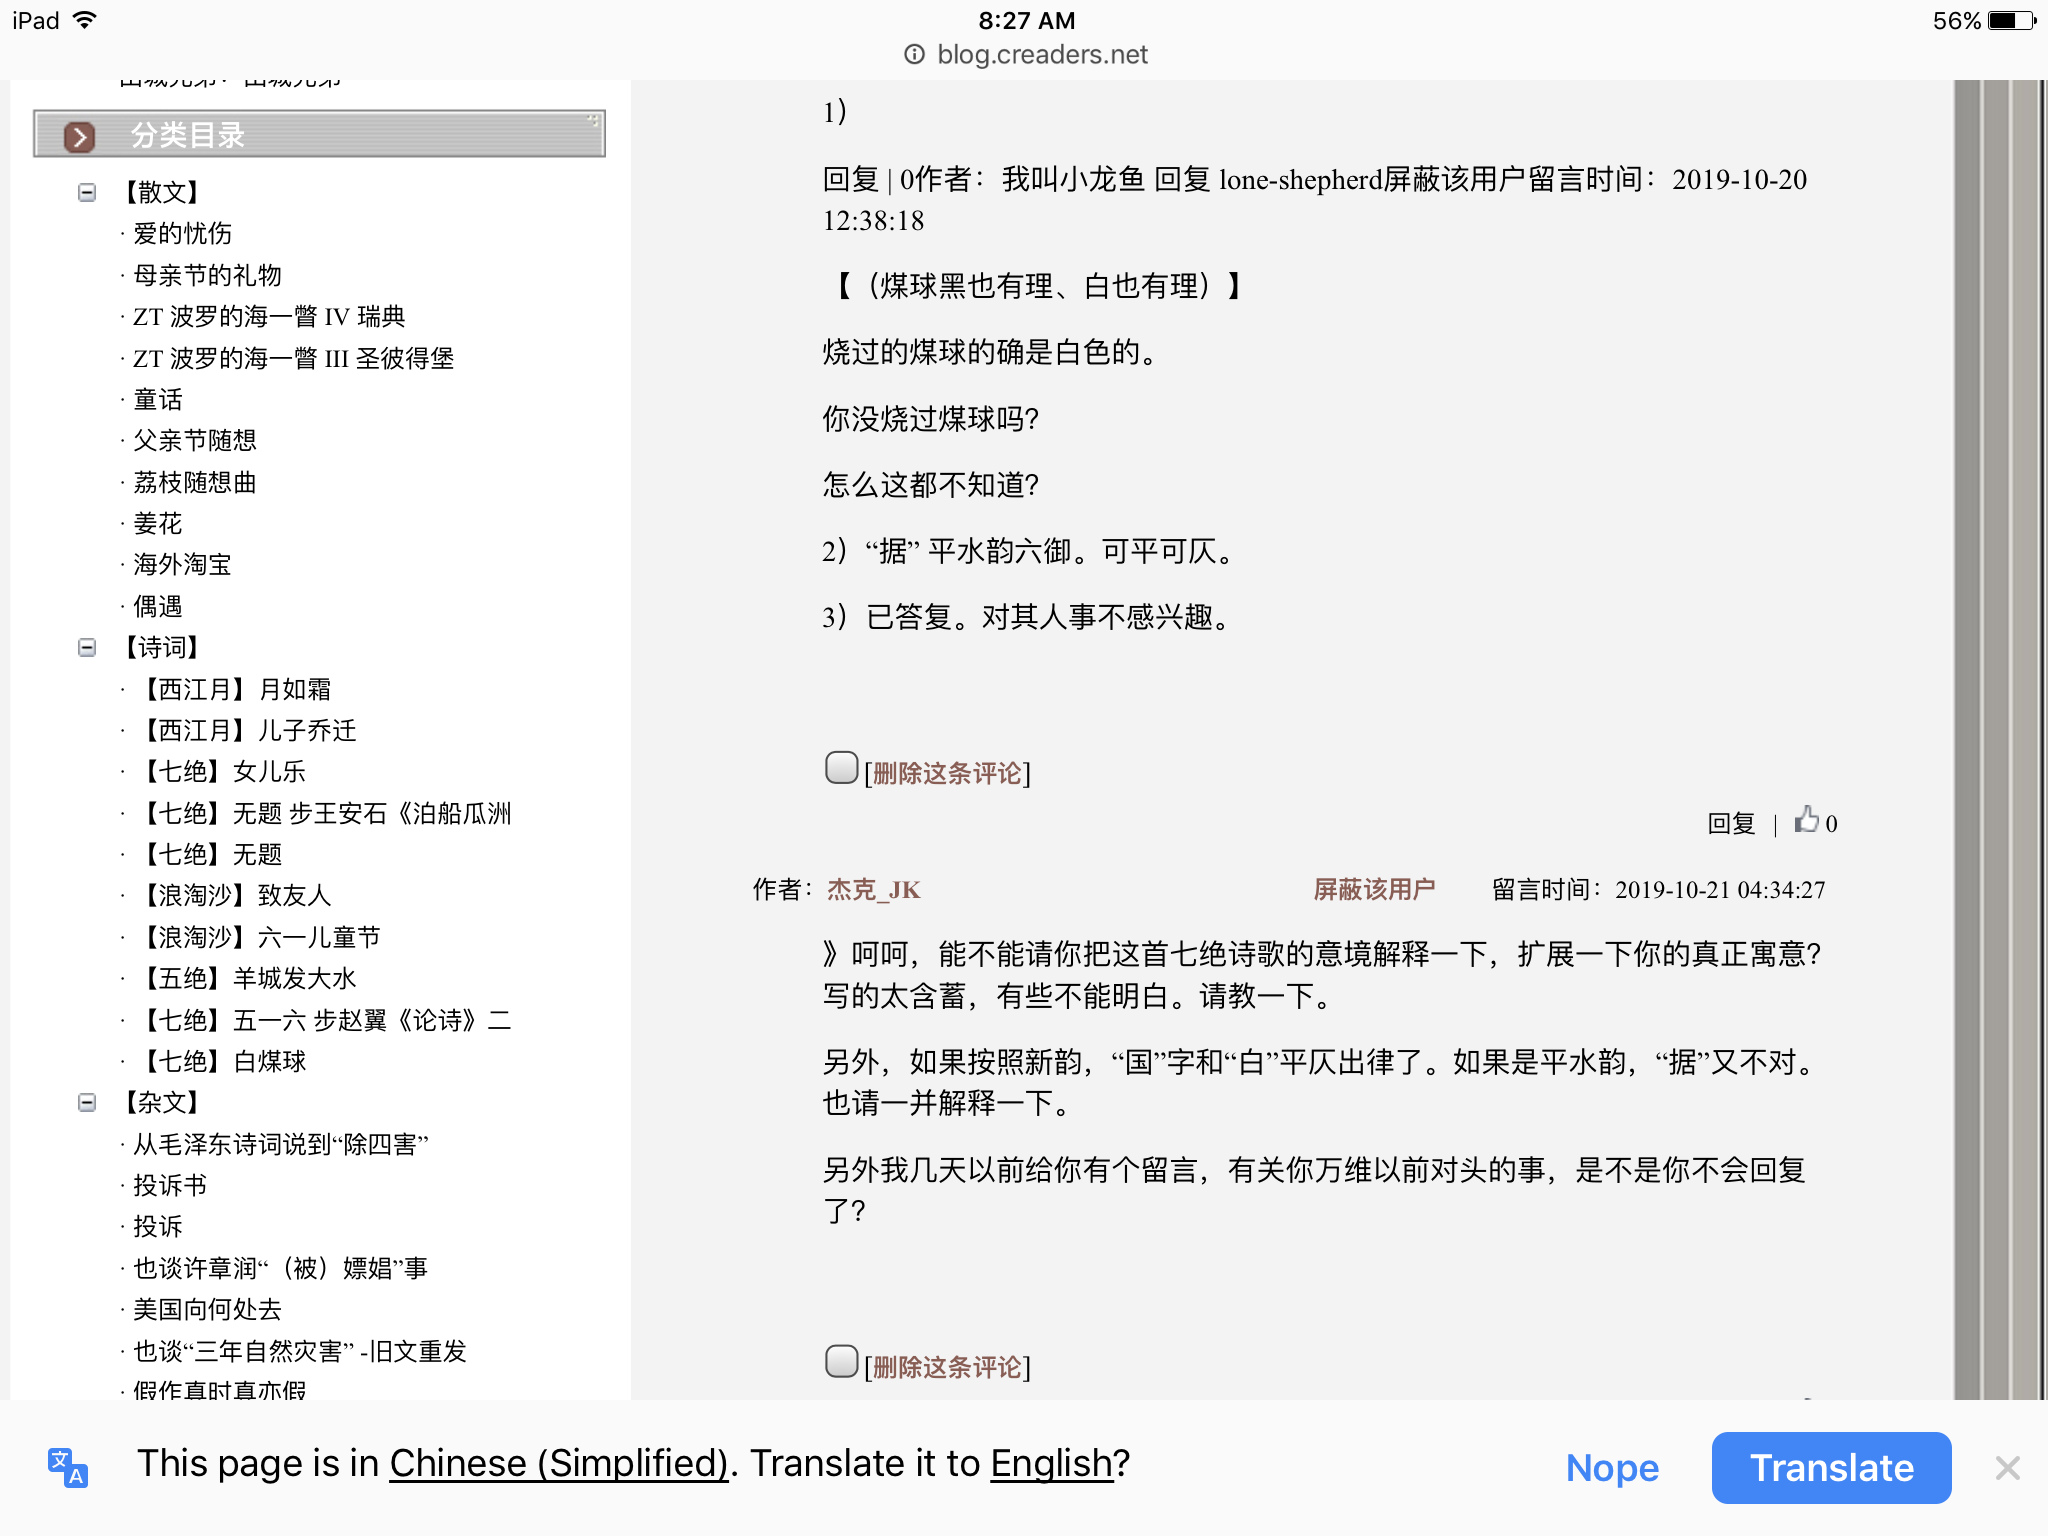Click the arrow icon in 分类目录 header
The width and height of the screenshot is (2048, 1536).
[x=78, y=136]
